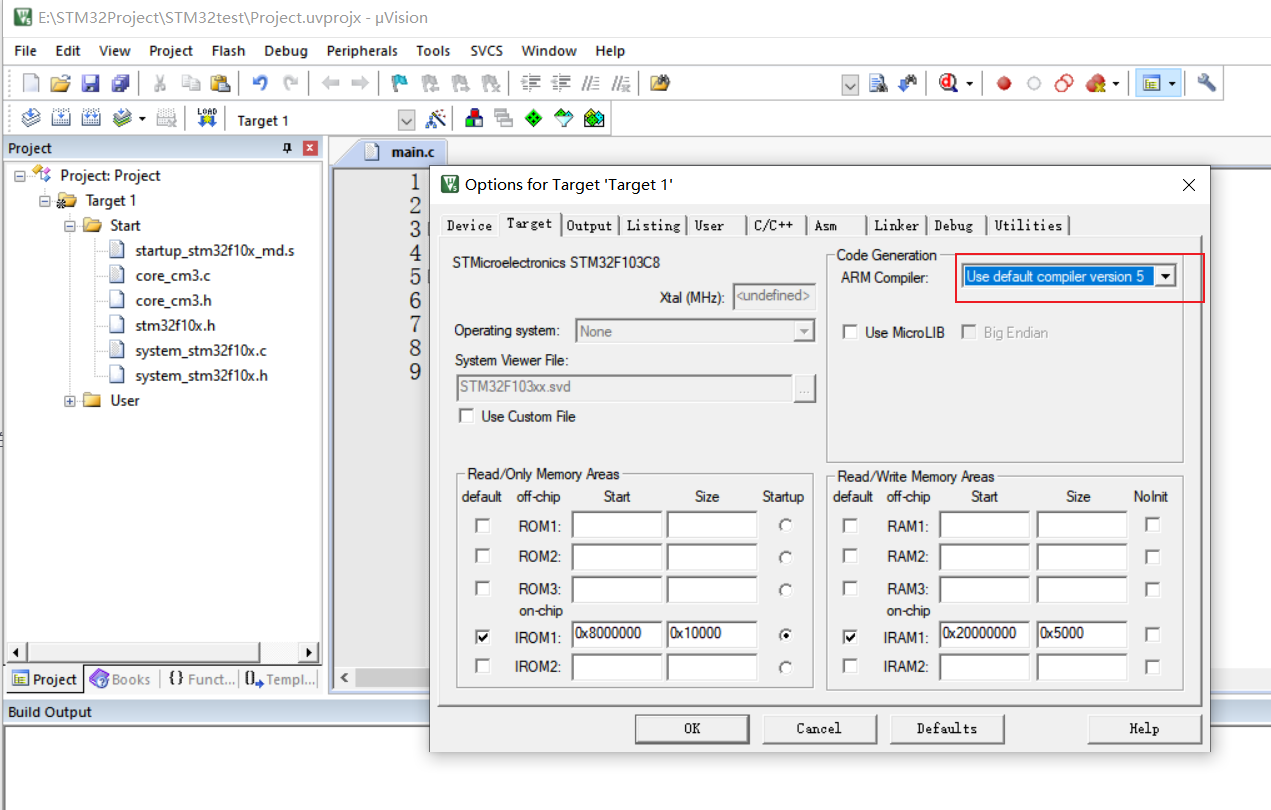Open a file with the folder icon
The image size is (1271, 810).
coord(61,84)
